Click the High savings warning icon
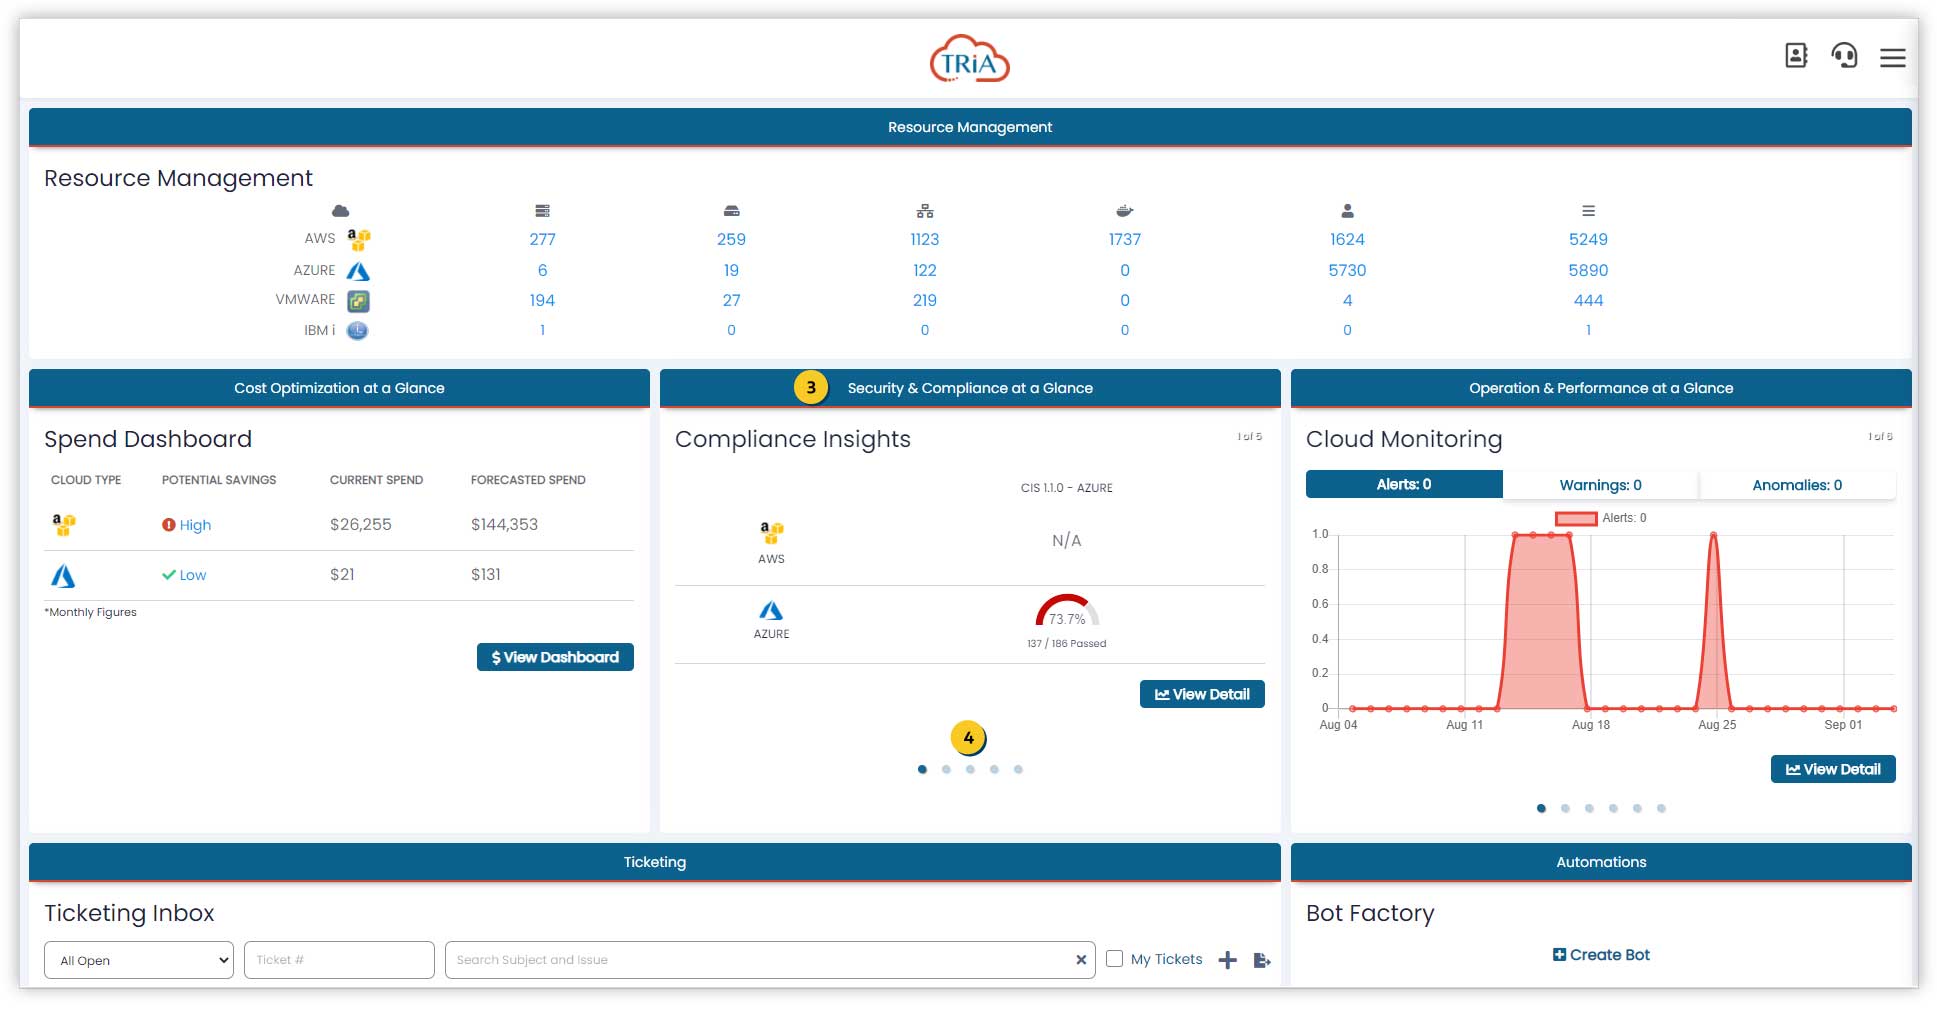 (169, 525)
